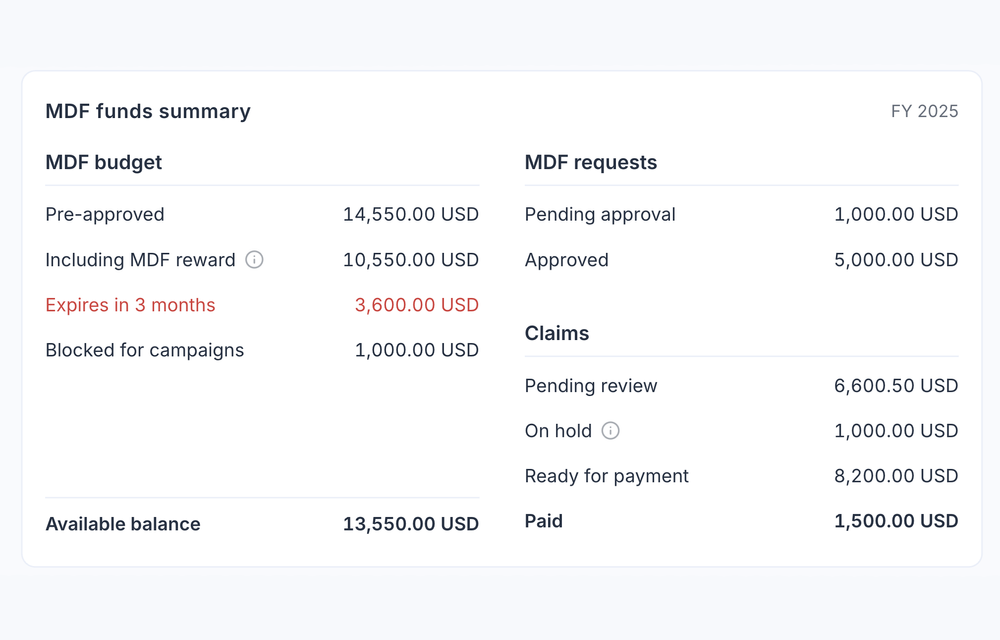
Task: Select the Pending review label
Action: tap(591, 386)
